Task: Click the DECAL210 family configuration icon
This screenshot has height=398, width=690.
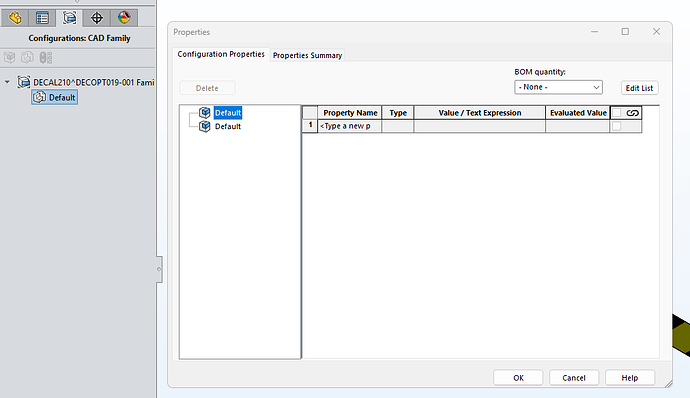Action: [x=23, y=82]
